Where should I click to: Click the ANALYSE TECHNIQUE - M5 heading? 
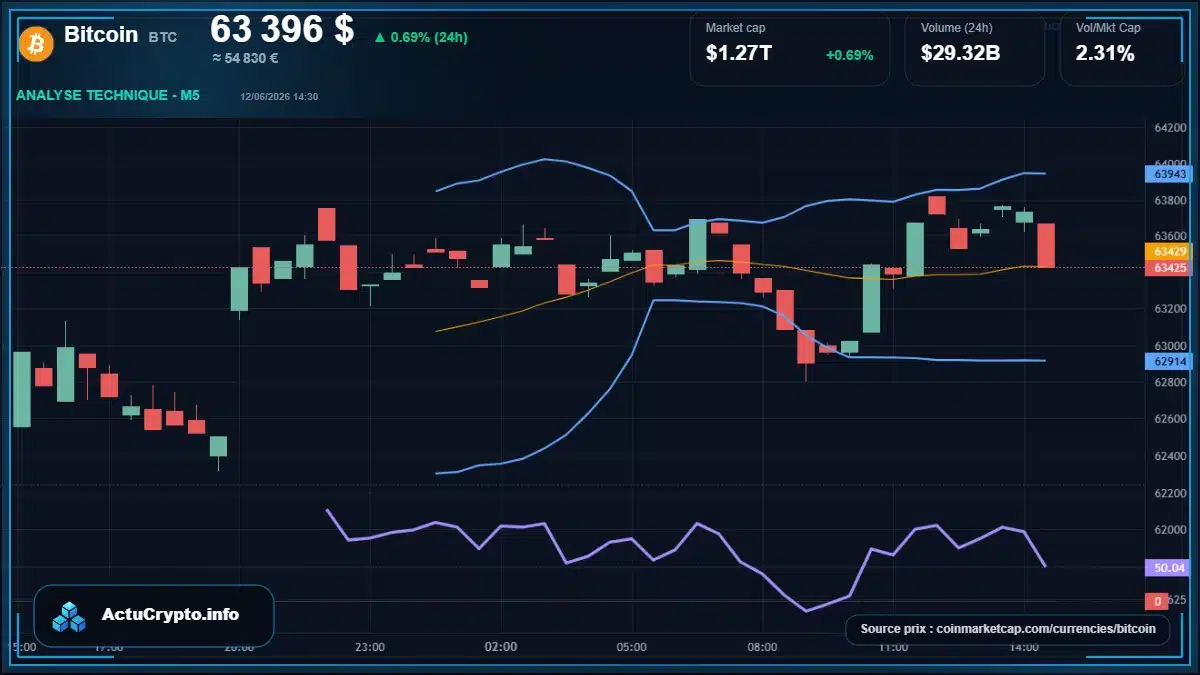[x=108, y=95]
